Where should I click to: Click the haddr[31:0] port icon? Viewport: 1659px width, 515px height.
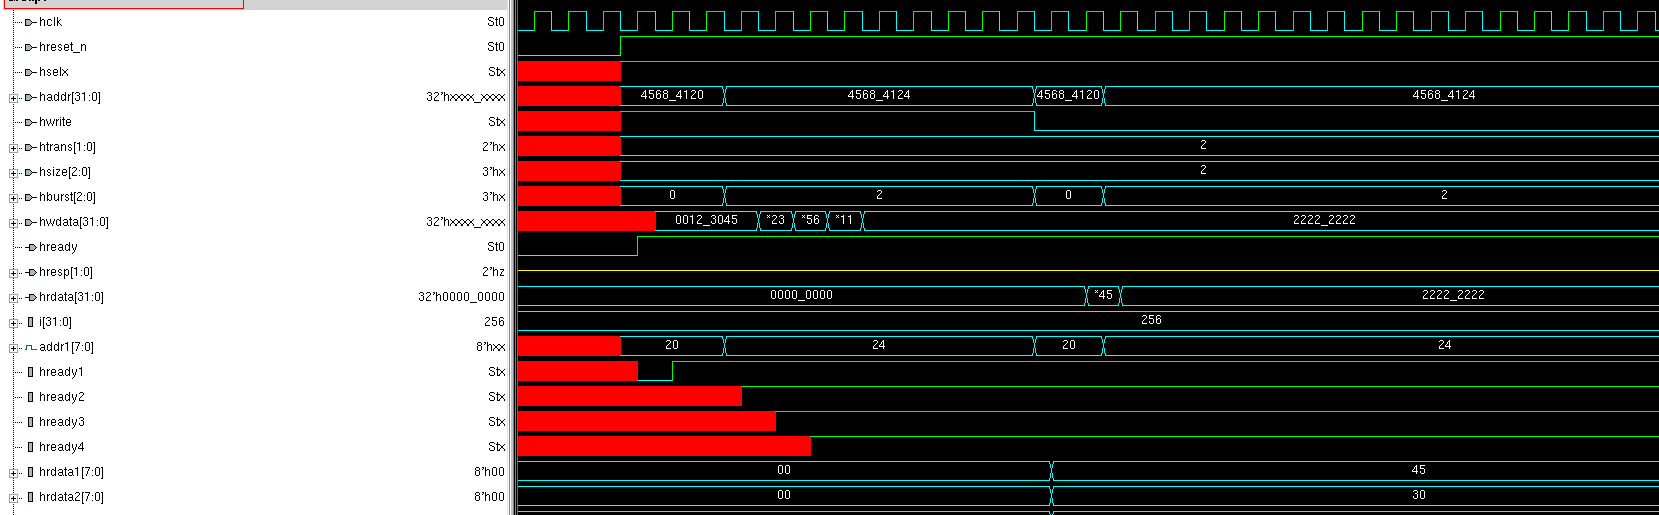coord(30,97)
